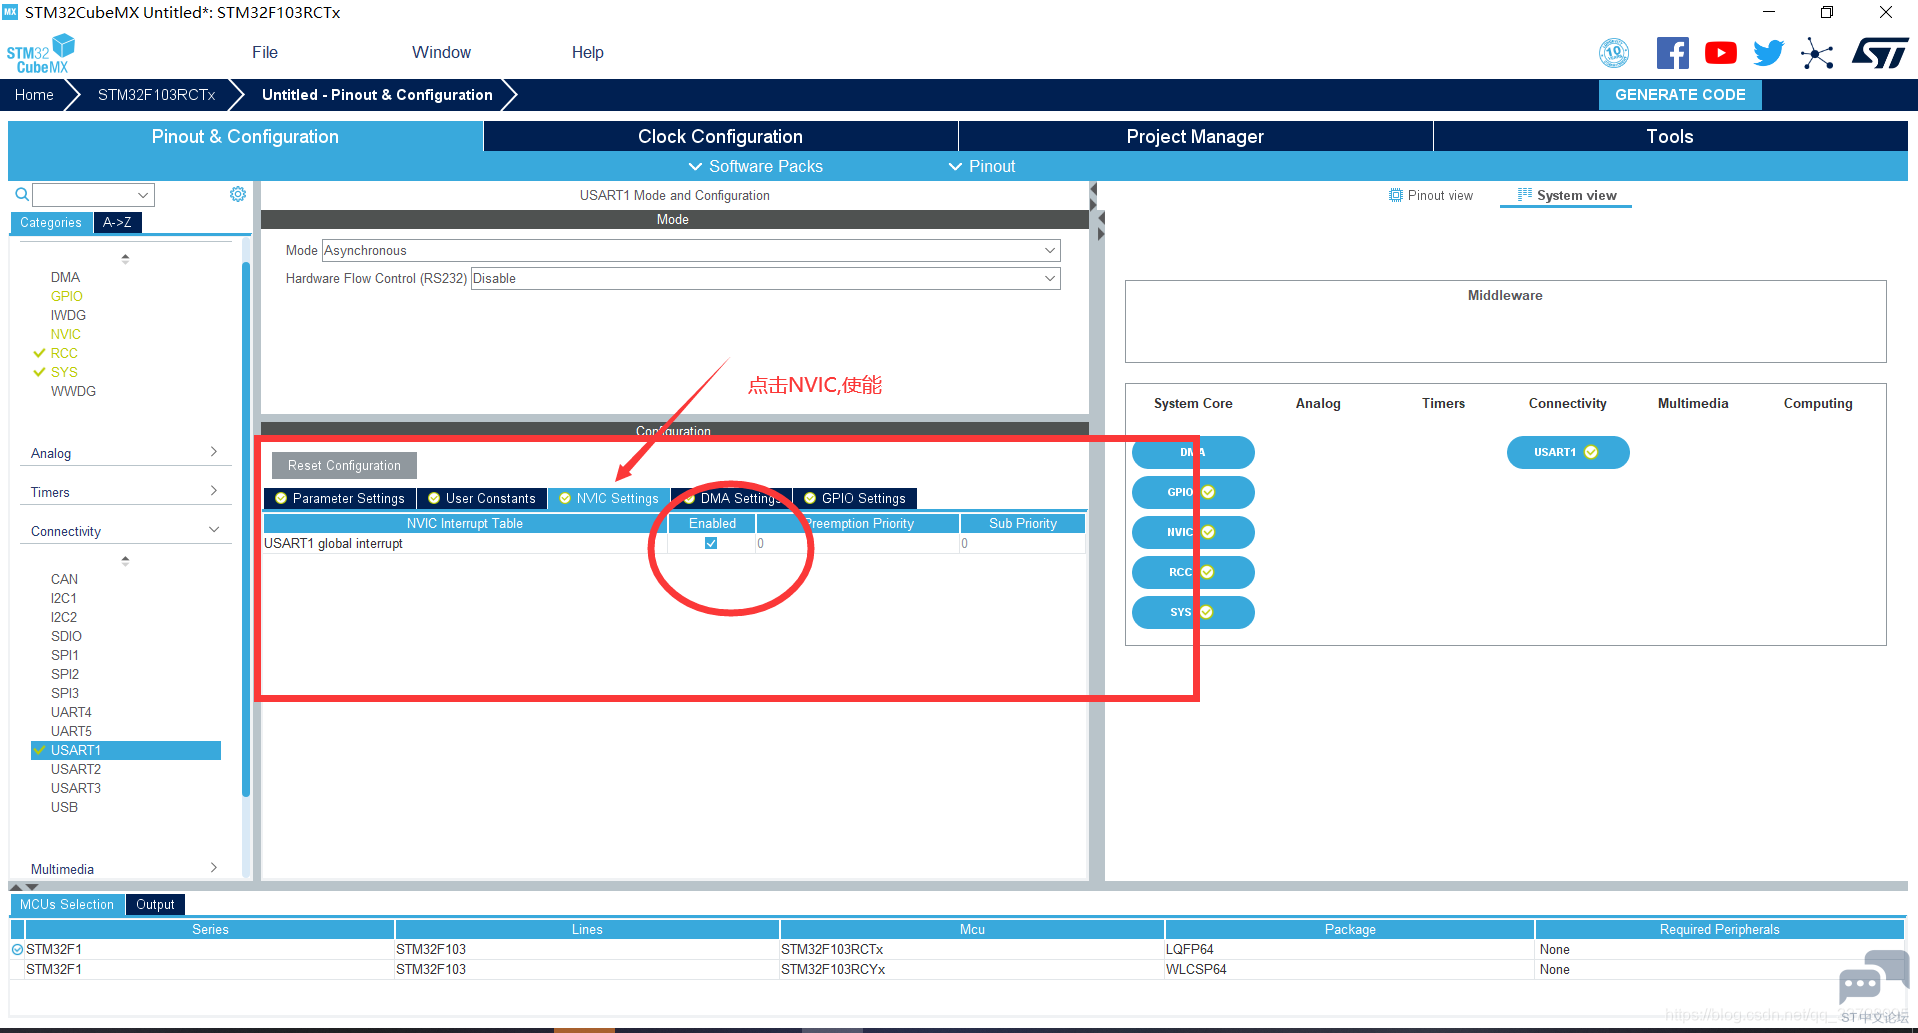The height and width of the screenshot is (1033, 1918).
Task: Click the RCC button in System view
Action: pos(1193,572)
